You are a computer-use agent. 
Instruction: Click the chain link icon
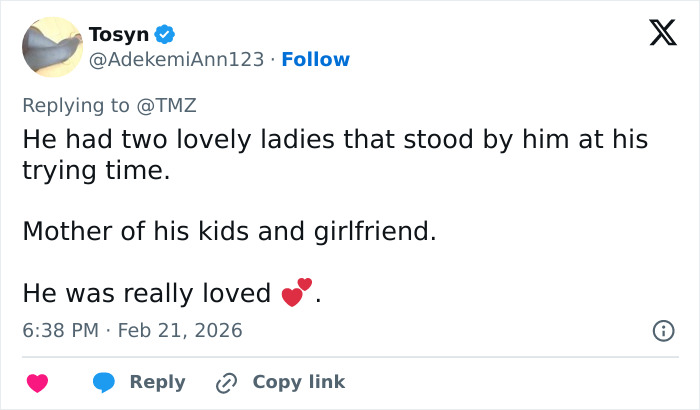click(226, 382)
